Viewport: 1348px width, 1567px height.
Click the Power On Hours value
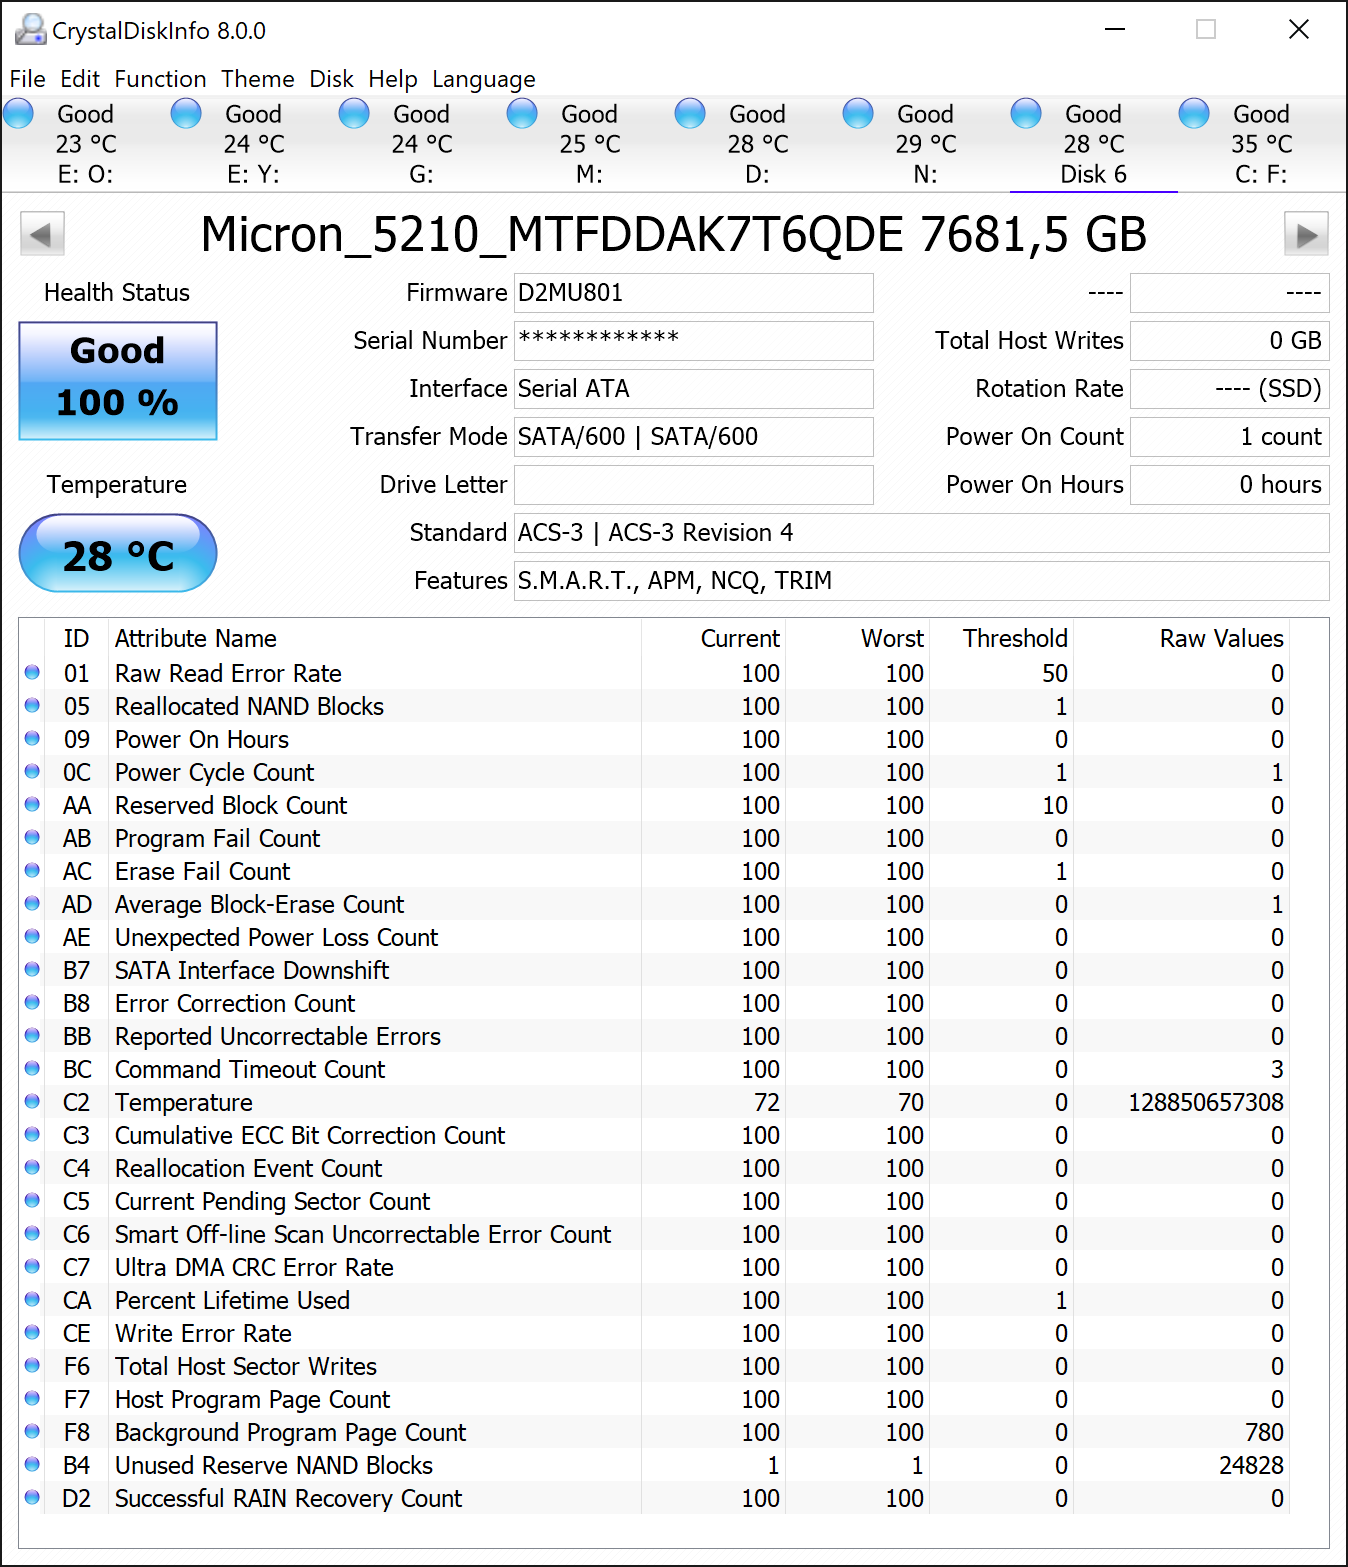point(1229,485)
